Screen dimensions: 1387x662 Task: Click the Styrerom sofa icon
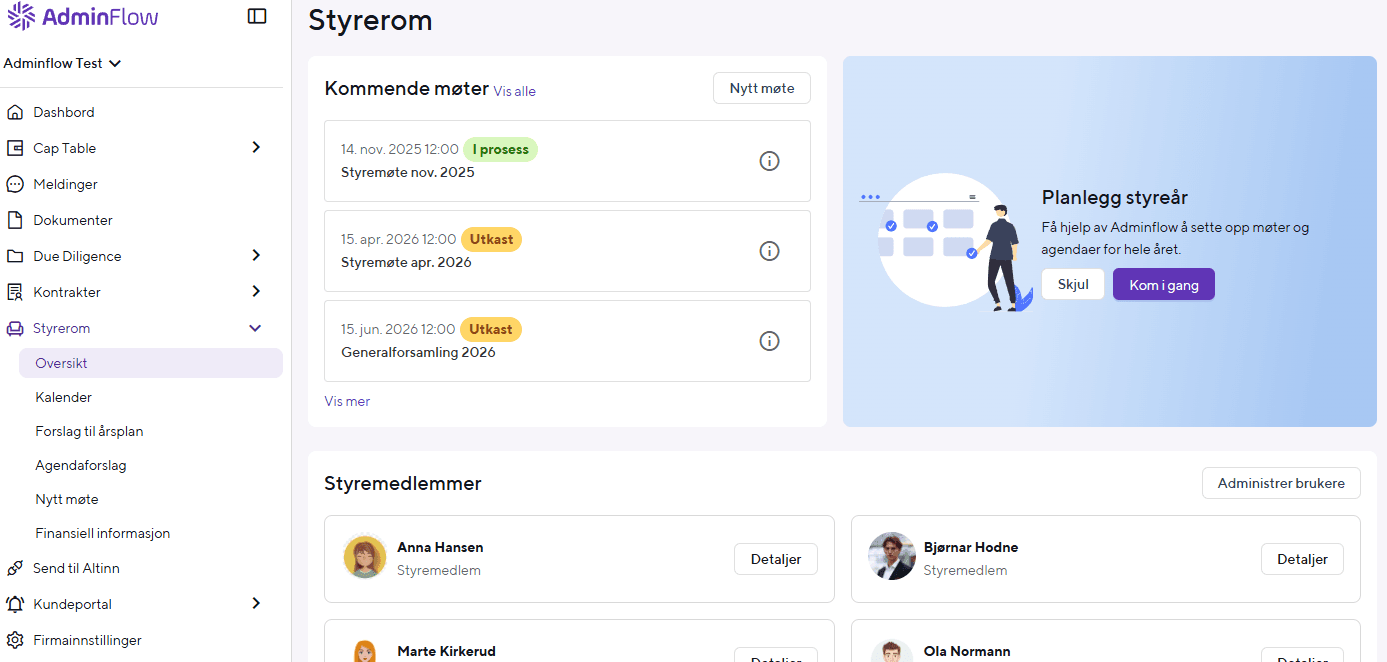(x=15, y=328)
